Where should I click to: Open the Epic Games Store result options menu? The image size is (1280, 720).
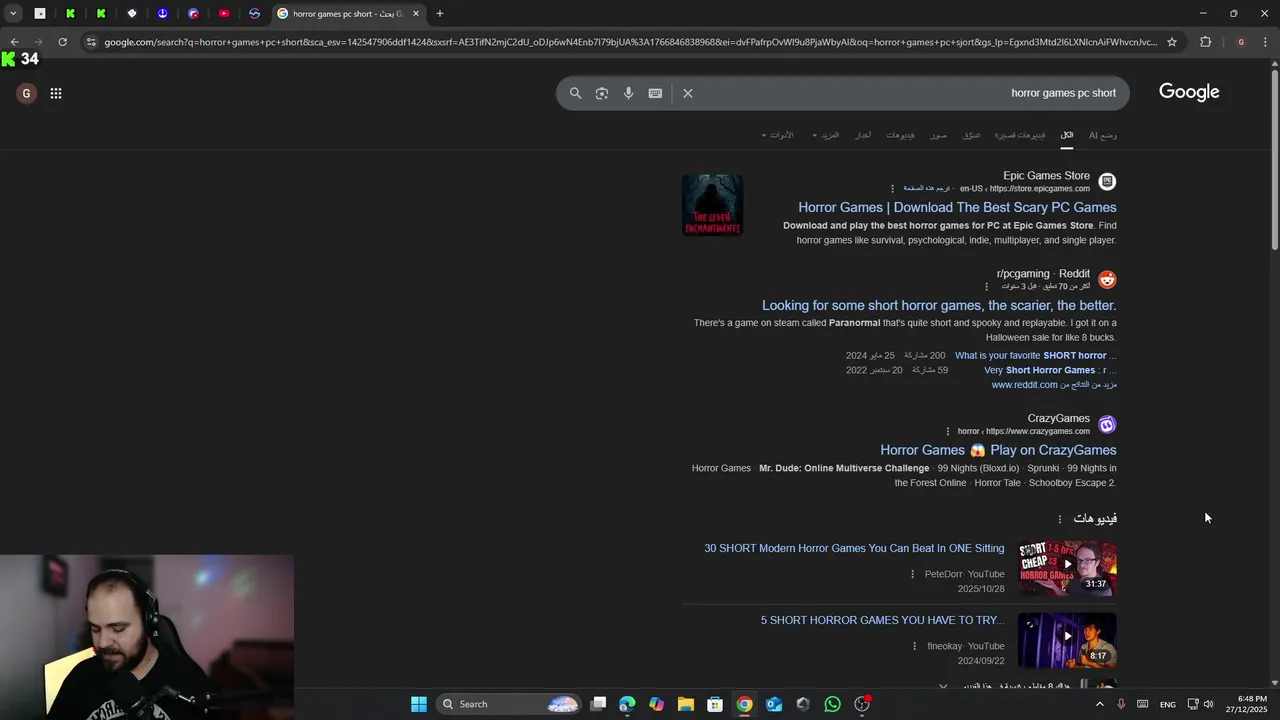coord(893,188)
